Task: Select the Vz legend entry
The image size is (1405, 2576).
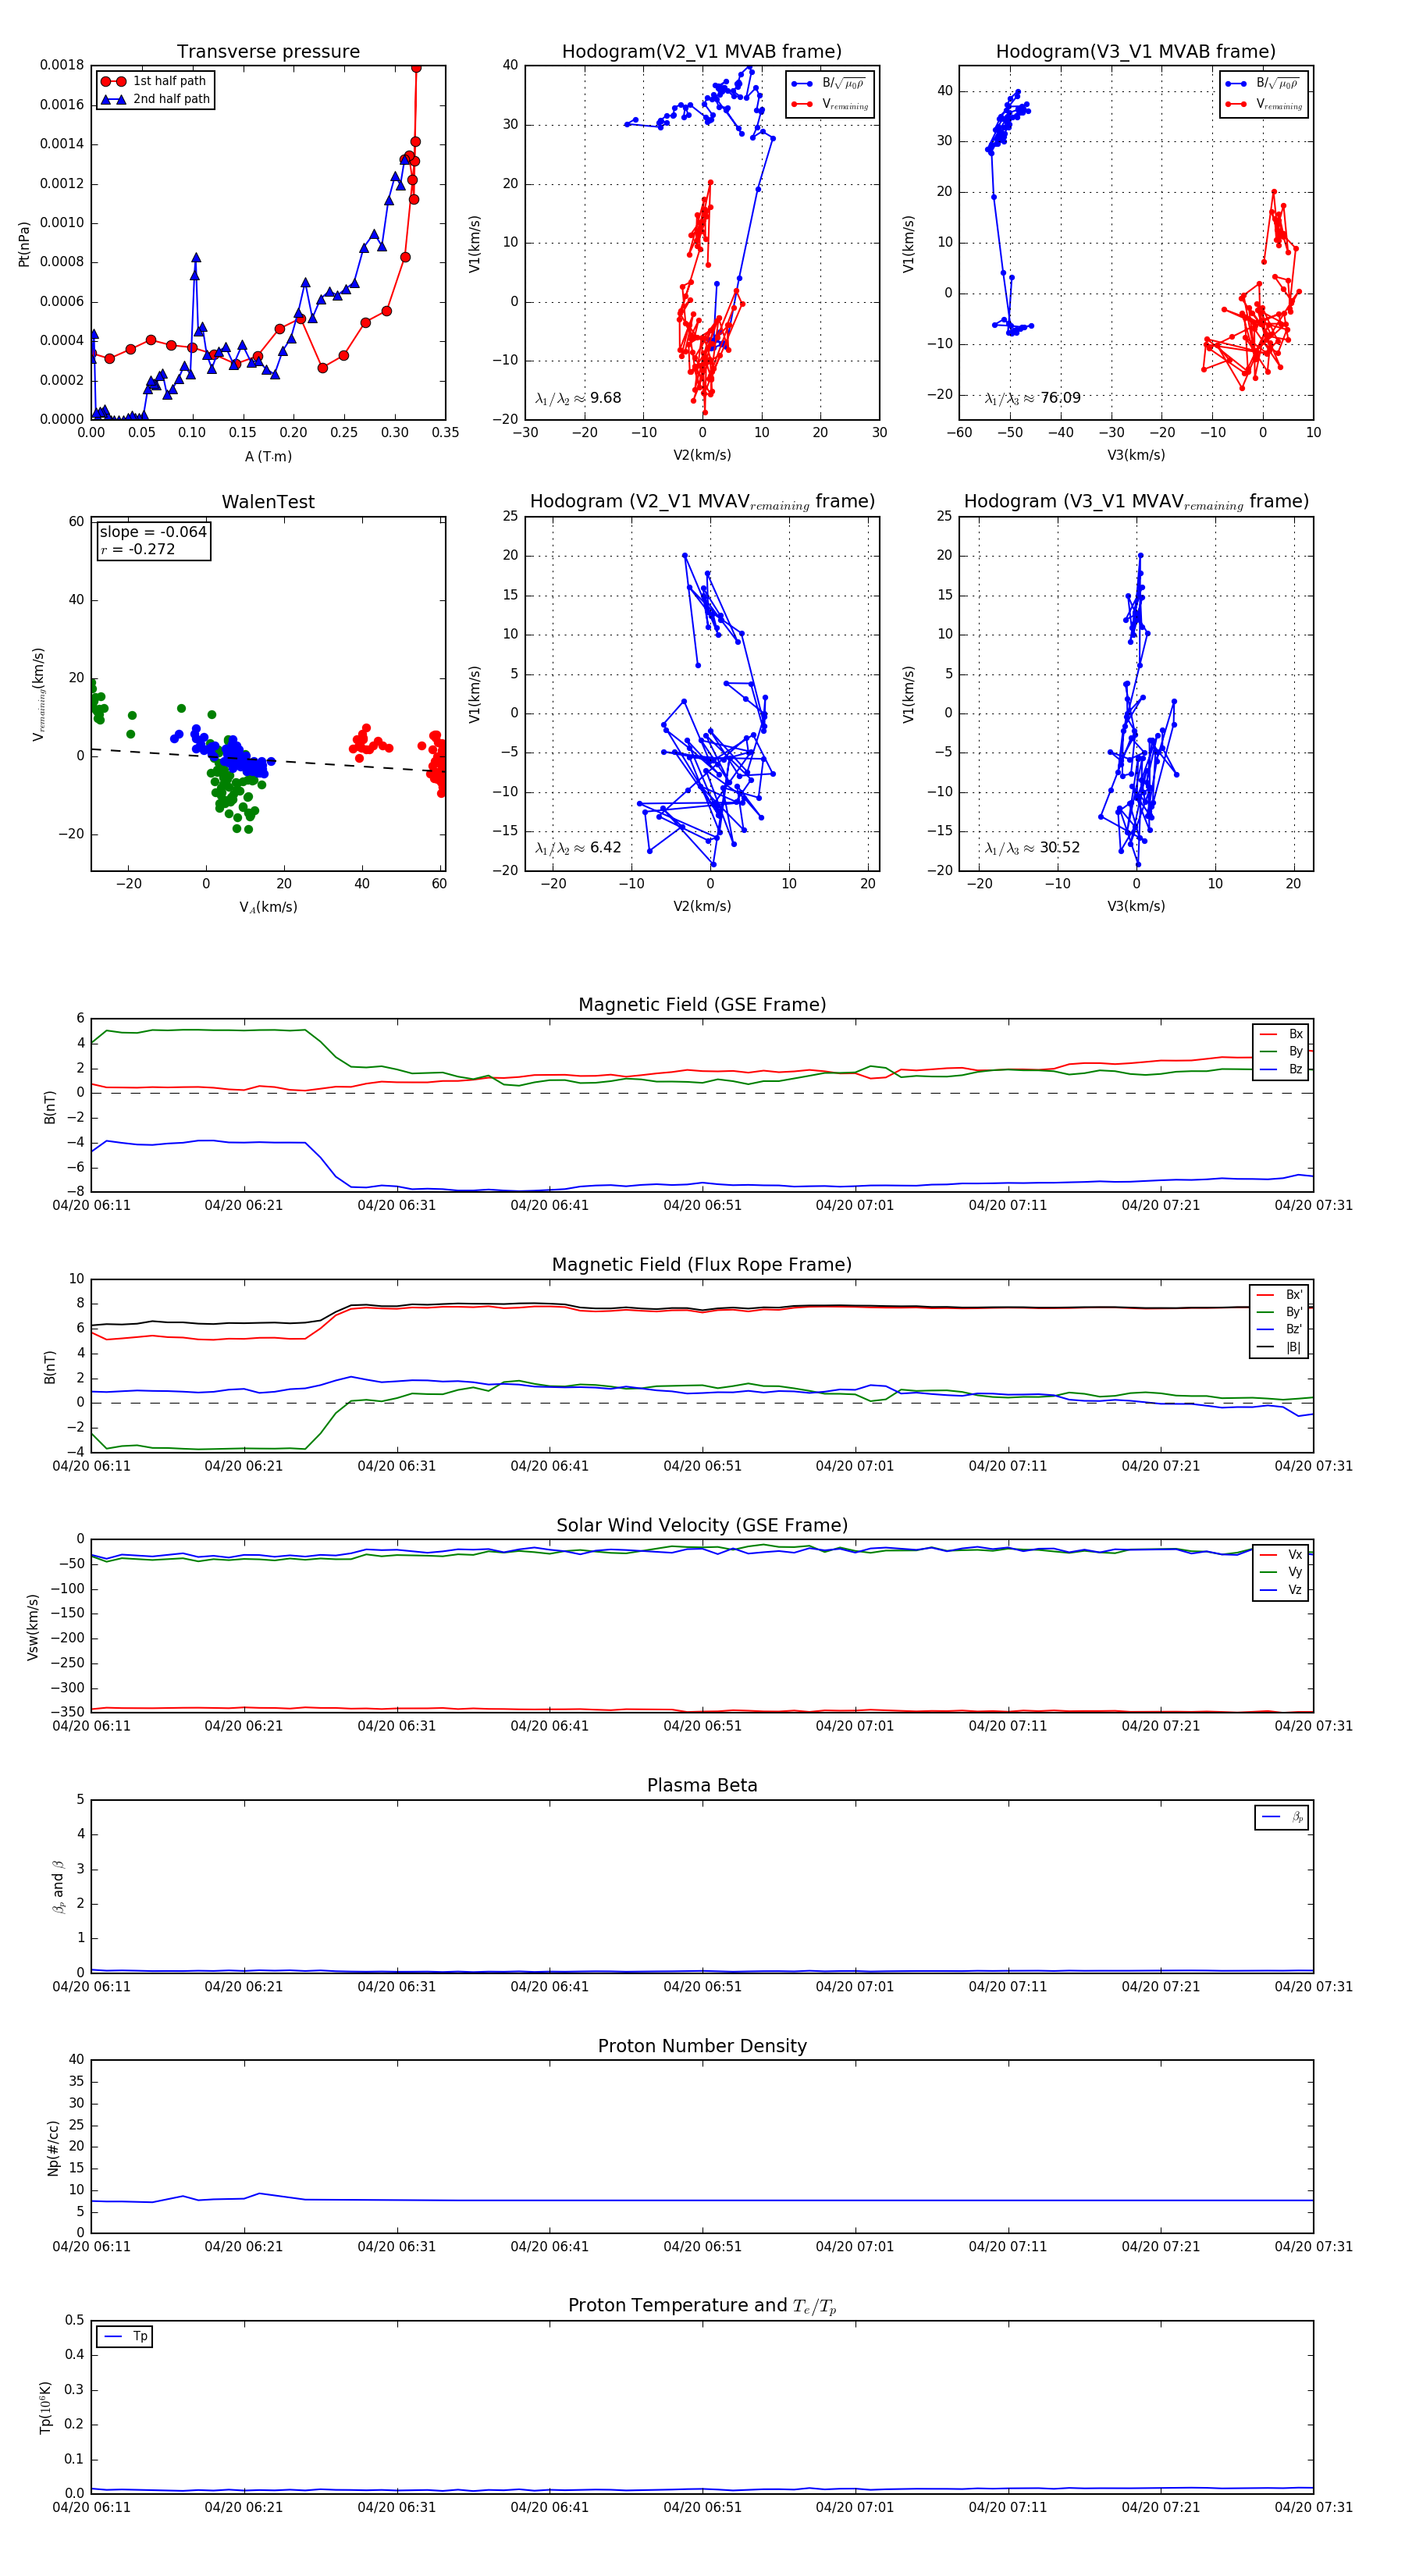Action: click(x=1281, y=1589)
